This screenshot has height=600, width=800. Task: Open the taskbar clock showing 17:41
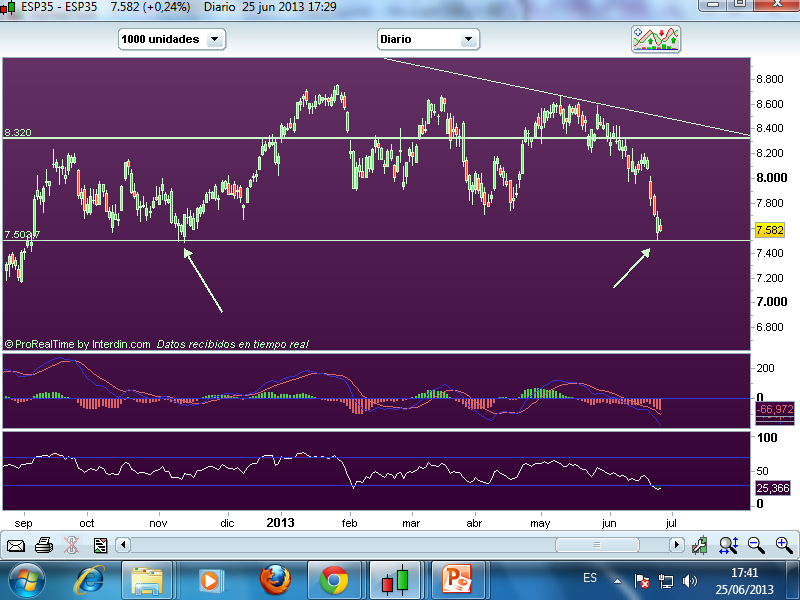point(744,581)
